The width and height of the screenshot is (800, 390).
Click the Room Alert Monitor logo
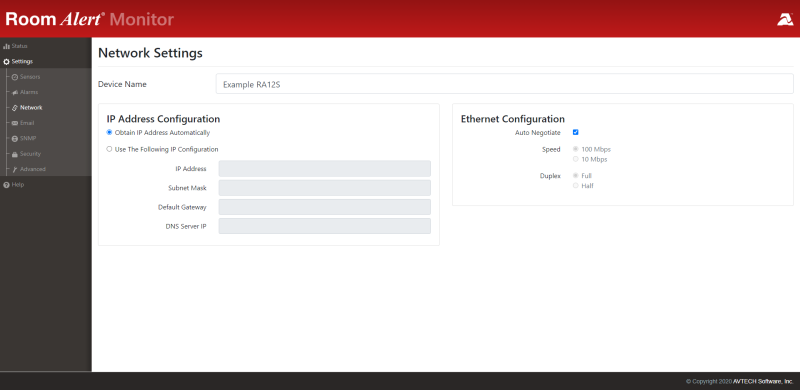(90, 19)
